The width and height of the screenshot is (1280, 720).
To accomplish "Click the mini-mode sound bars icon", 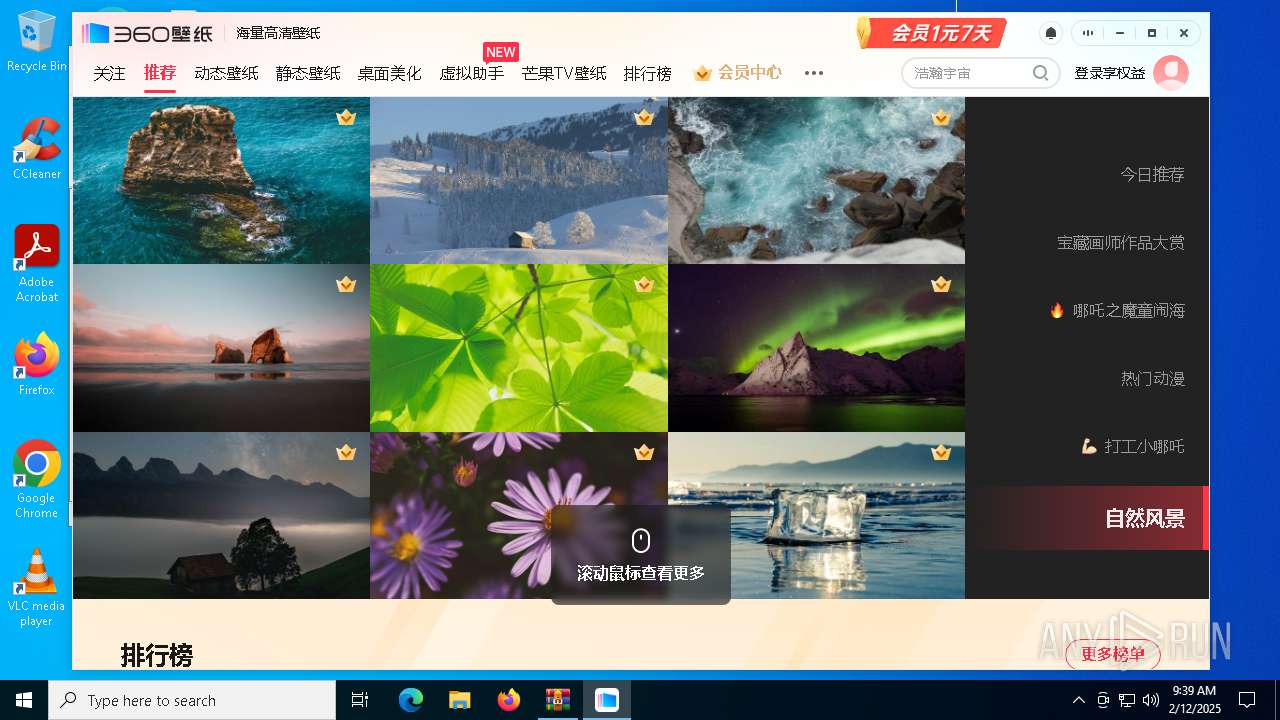I will [x=1087, y=33].
